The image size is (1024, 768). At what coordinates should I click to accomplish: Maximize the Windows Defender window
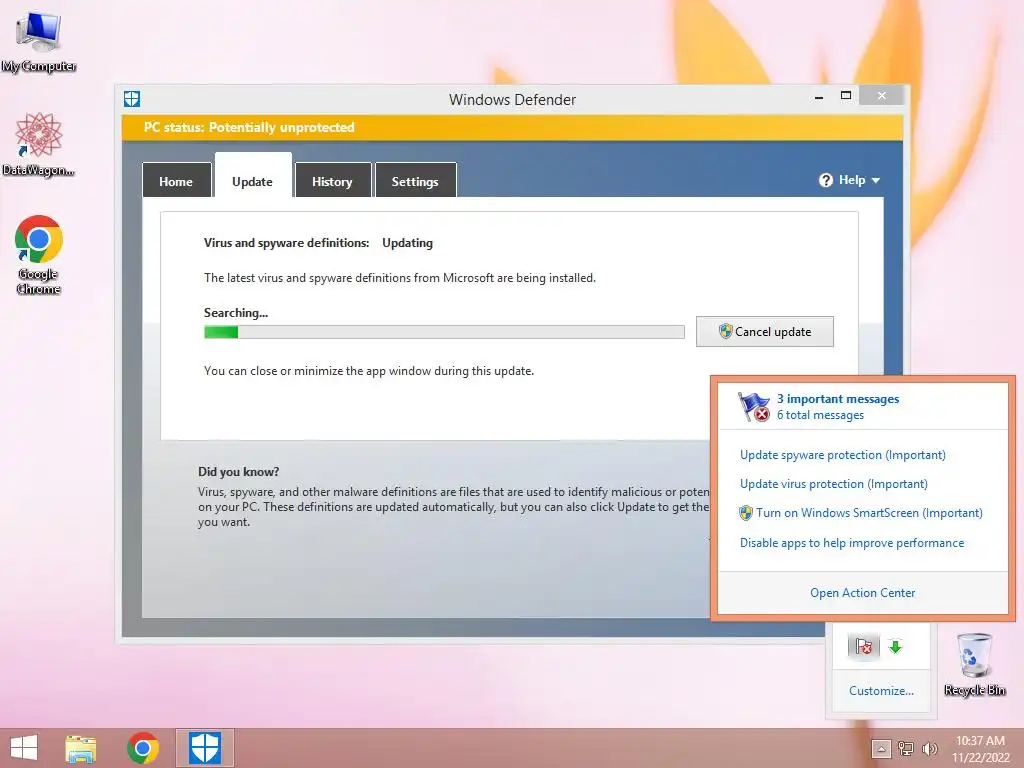(846, 96)
